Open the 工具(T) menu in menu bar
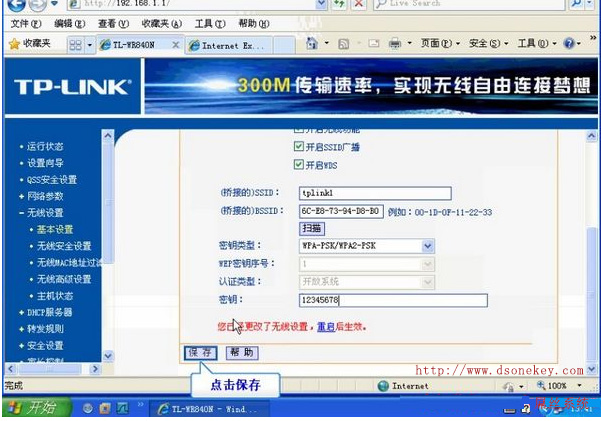This screenshot has width=601, height=421. (x=210, y=24)
